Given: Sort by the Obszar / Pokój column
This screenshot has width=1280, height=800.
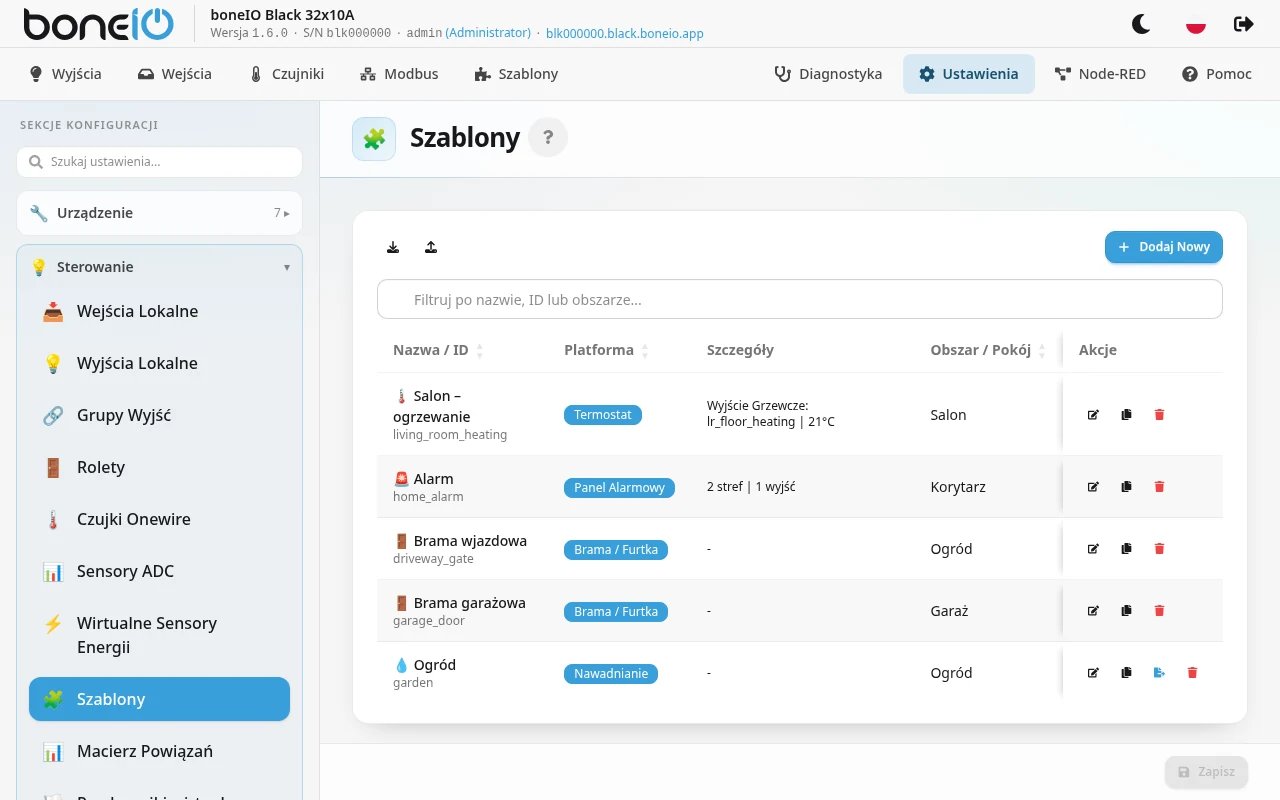Looking at the screenshot, I should point(988,350).
